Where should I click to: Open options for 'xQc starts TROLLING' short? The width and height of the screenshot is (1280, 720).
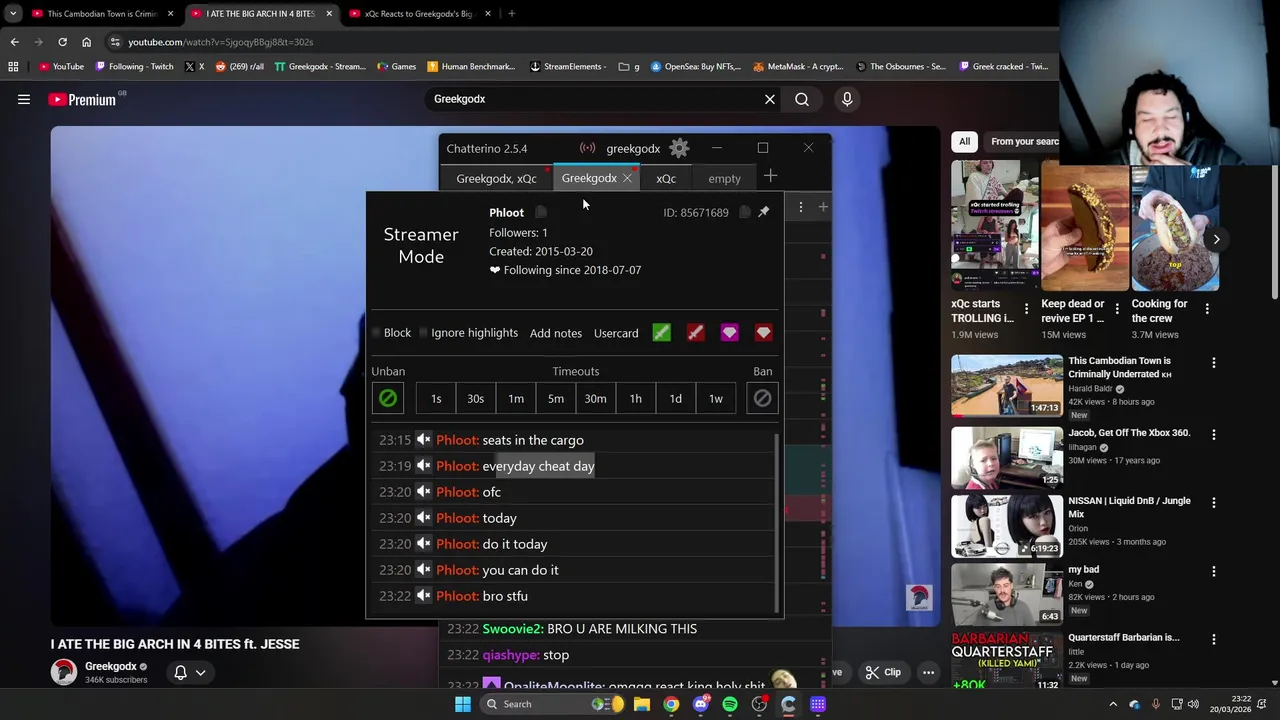pos(1026,309)
